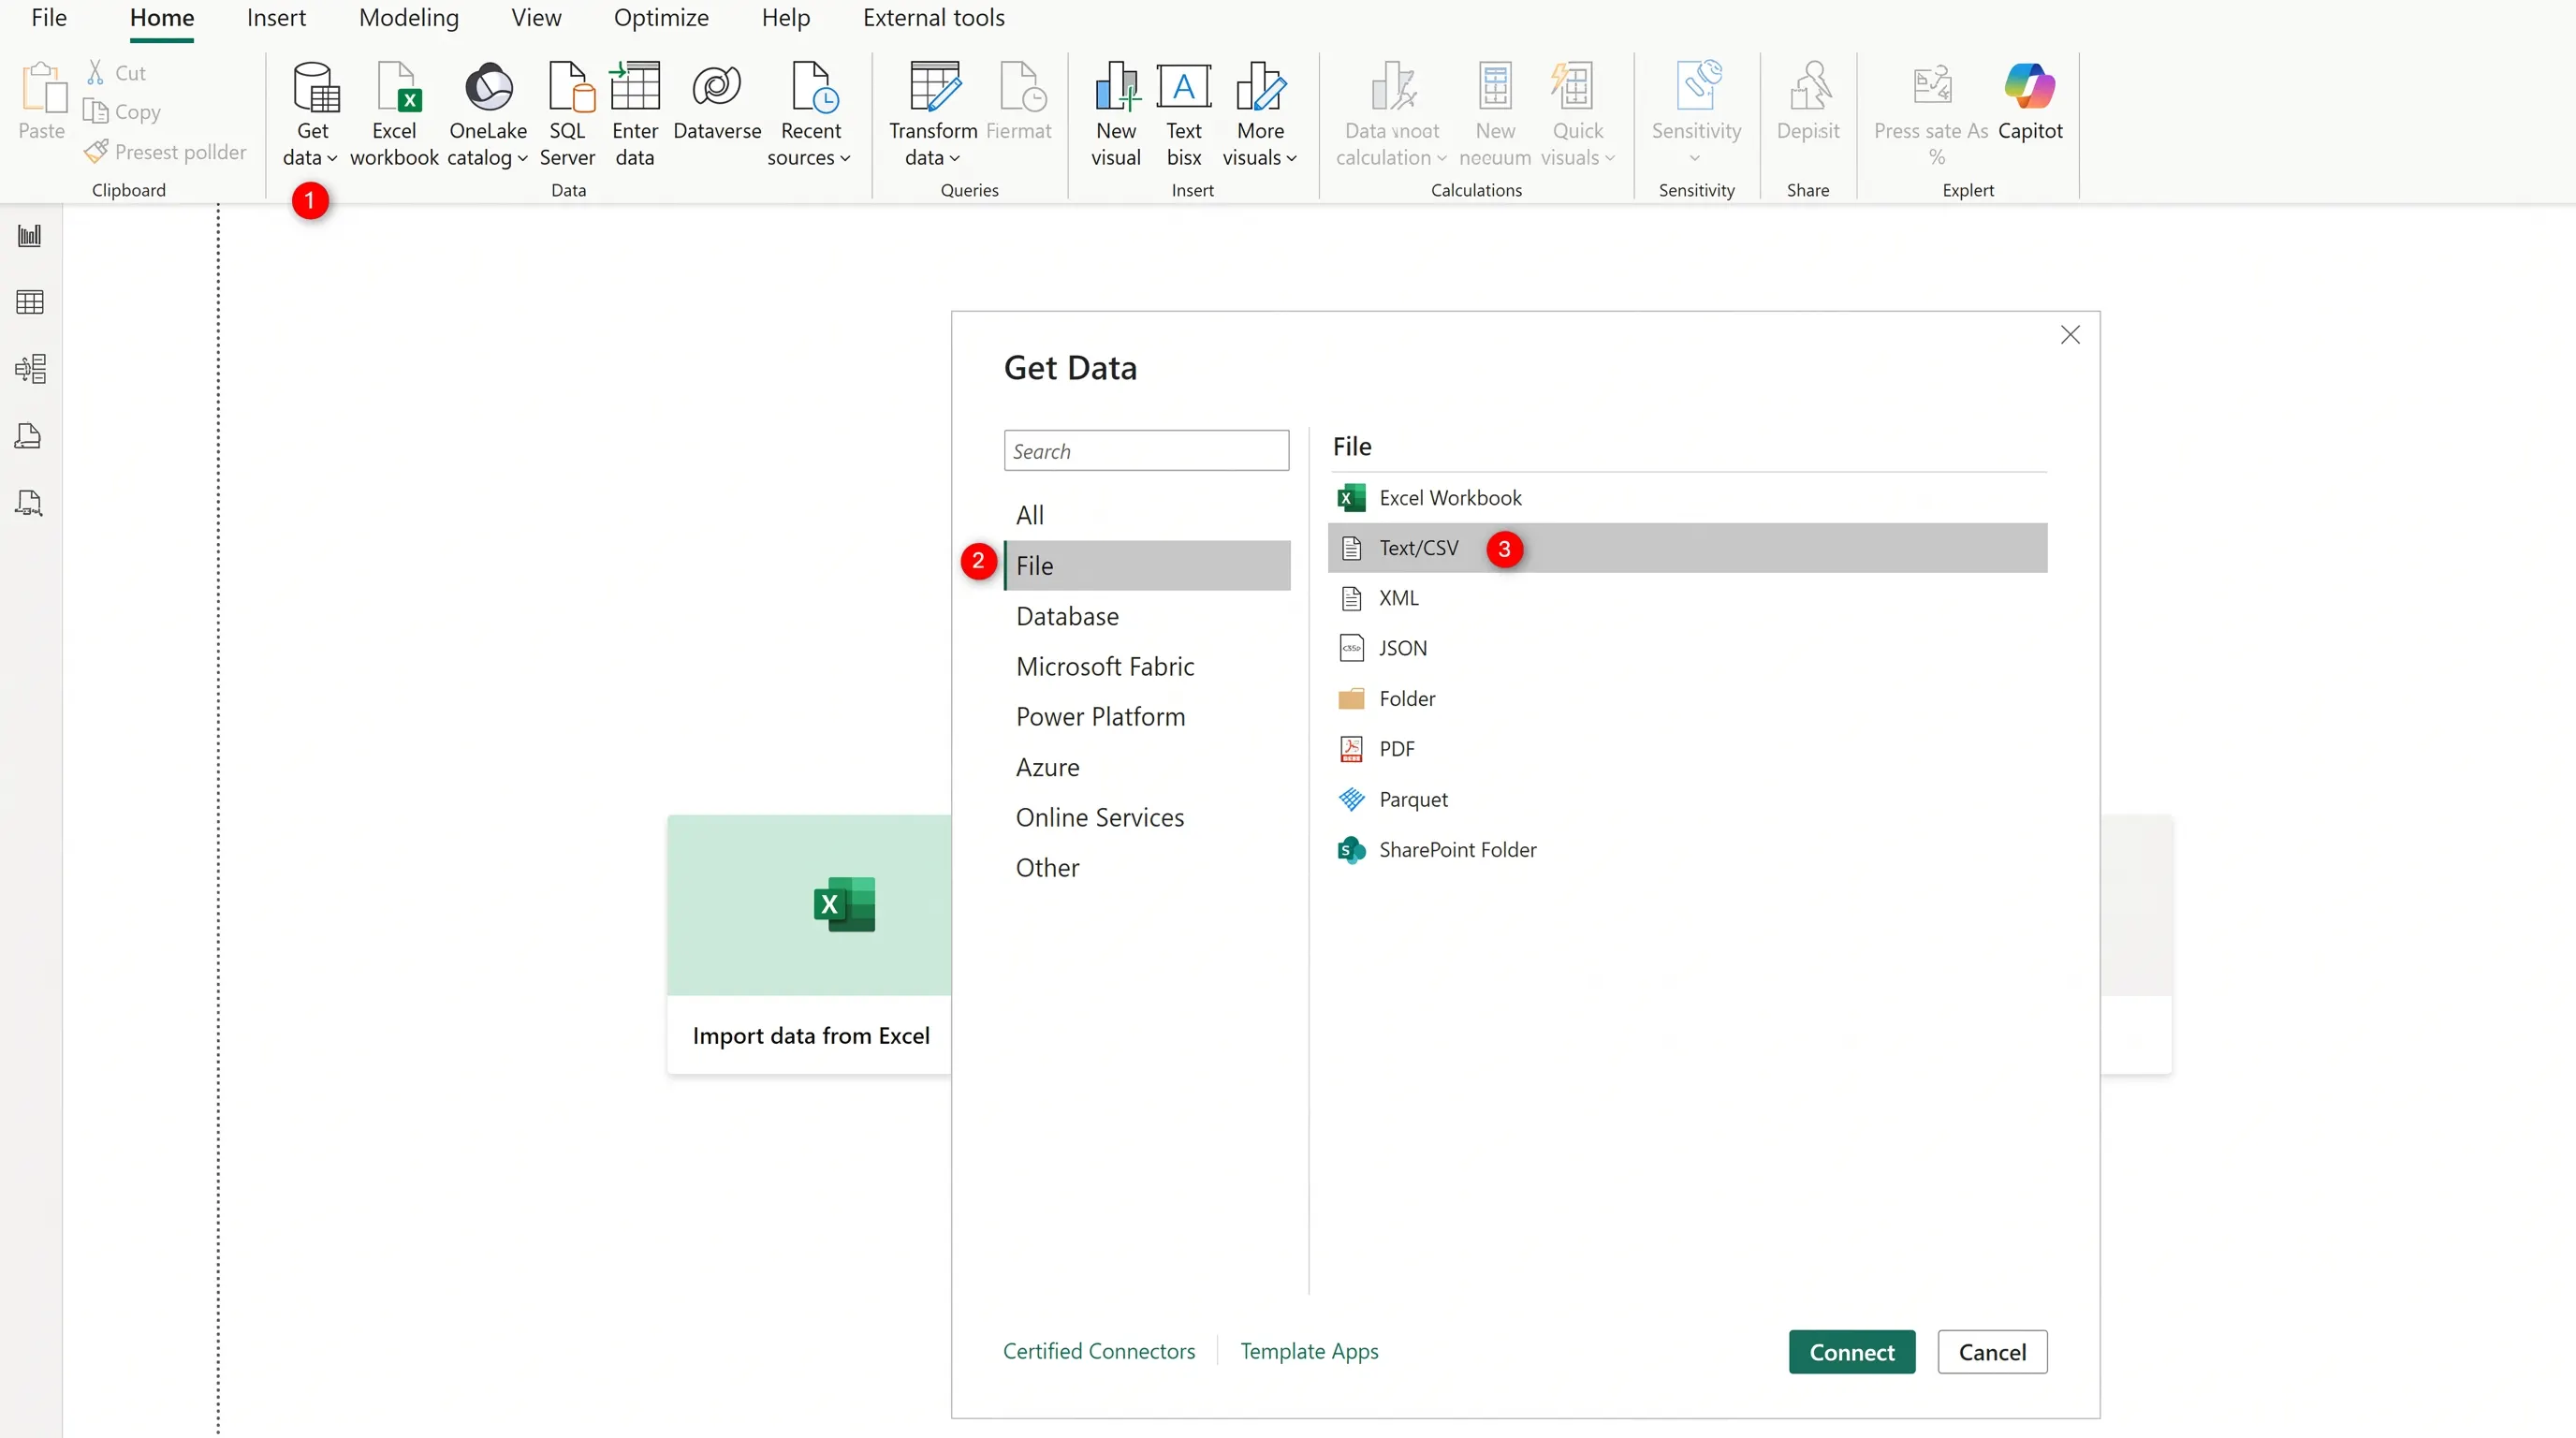Switch to the Home ribbon tab

point(162,18)
